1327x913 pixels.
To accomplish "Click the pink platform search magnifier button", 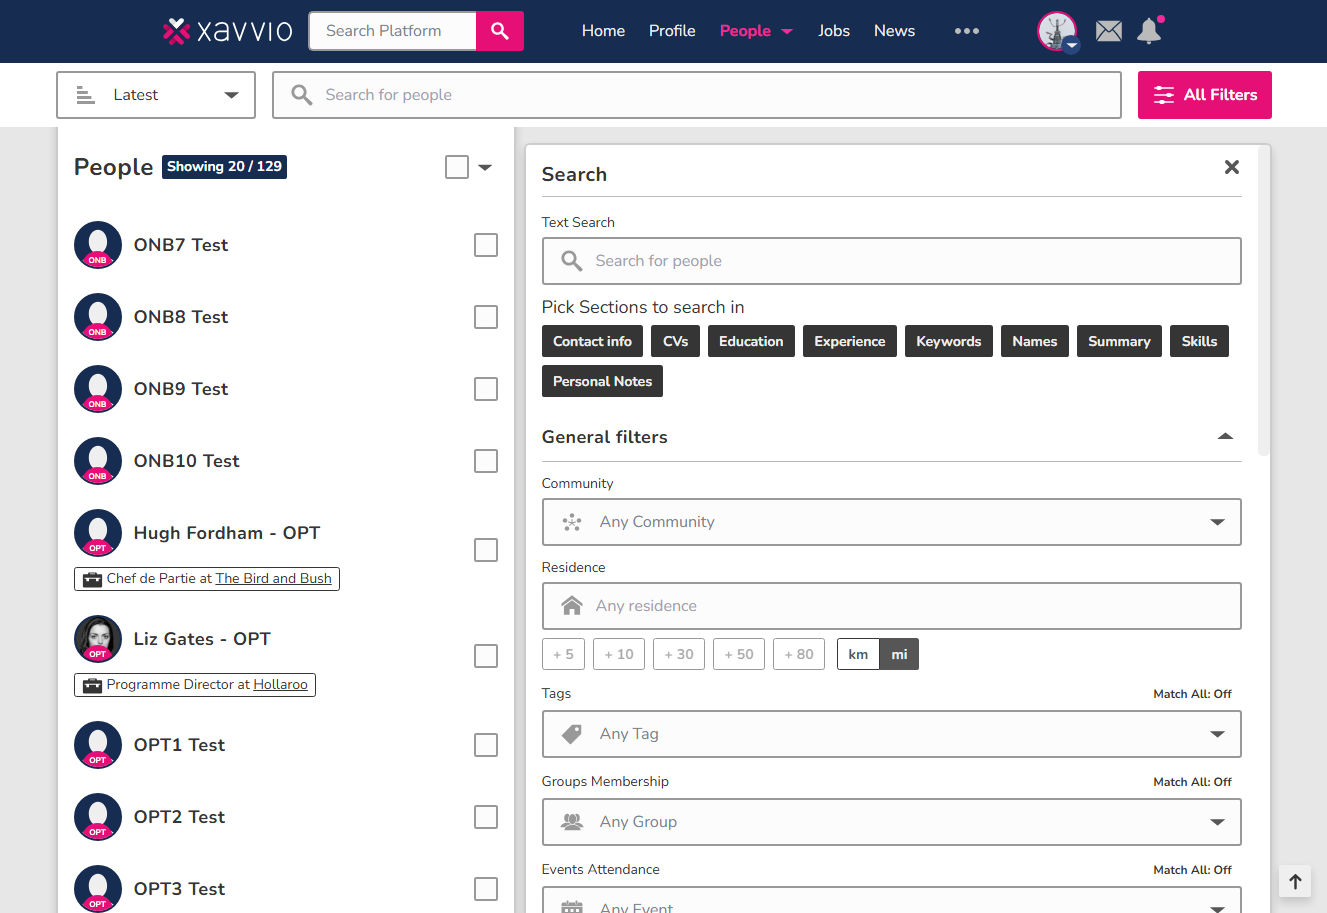I will 500,31.
